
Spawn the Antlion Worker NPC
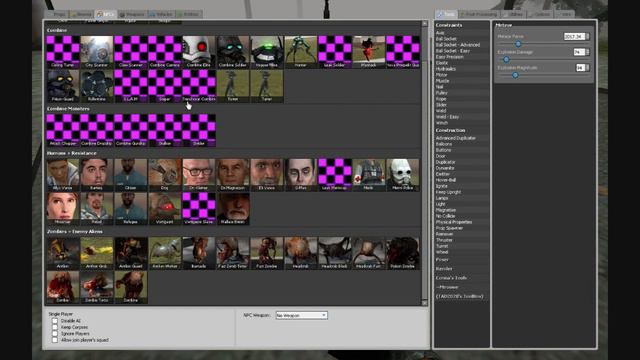coord(164,253)
